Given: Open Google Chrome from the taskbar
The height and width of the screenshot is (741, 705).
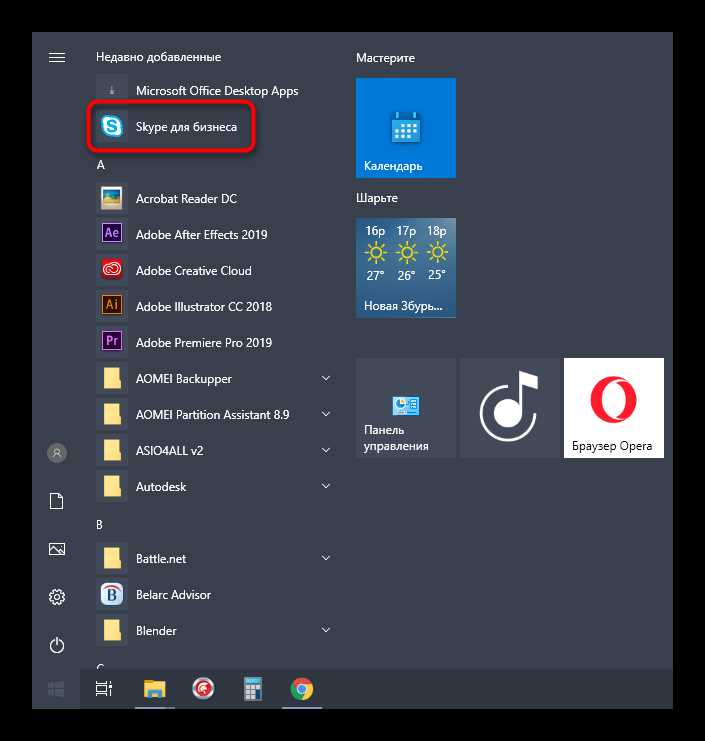Looking at the screenshot, I should 302,689.
